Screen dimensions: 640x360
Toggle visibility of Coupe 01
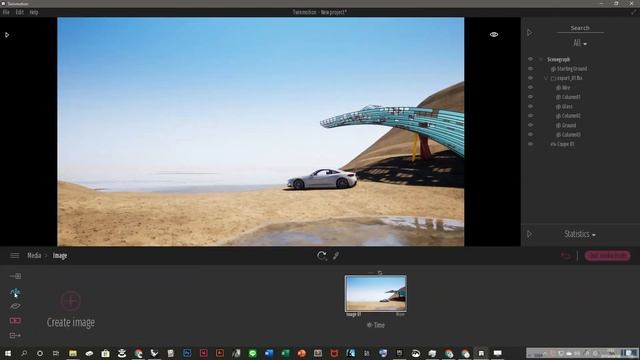click(530, 144)
